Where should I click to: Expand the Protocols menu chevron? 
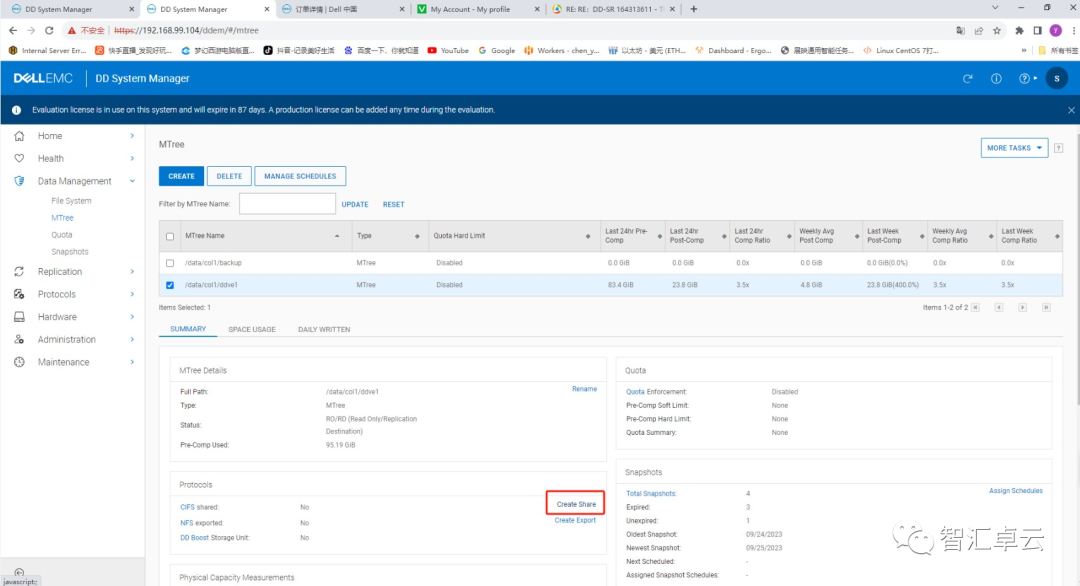point(132,294)
